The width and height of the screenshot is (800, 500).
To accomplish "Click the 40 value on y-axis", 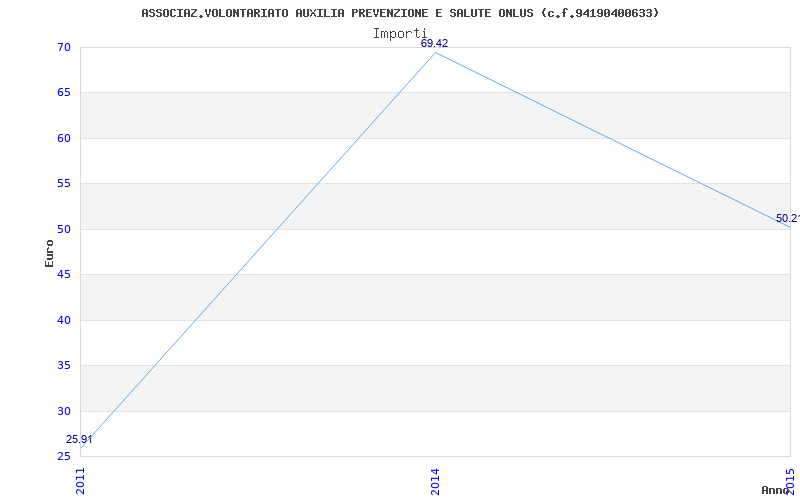I will [x=64, y=320].
